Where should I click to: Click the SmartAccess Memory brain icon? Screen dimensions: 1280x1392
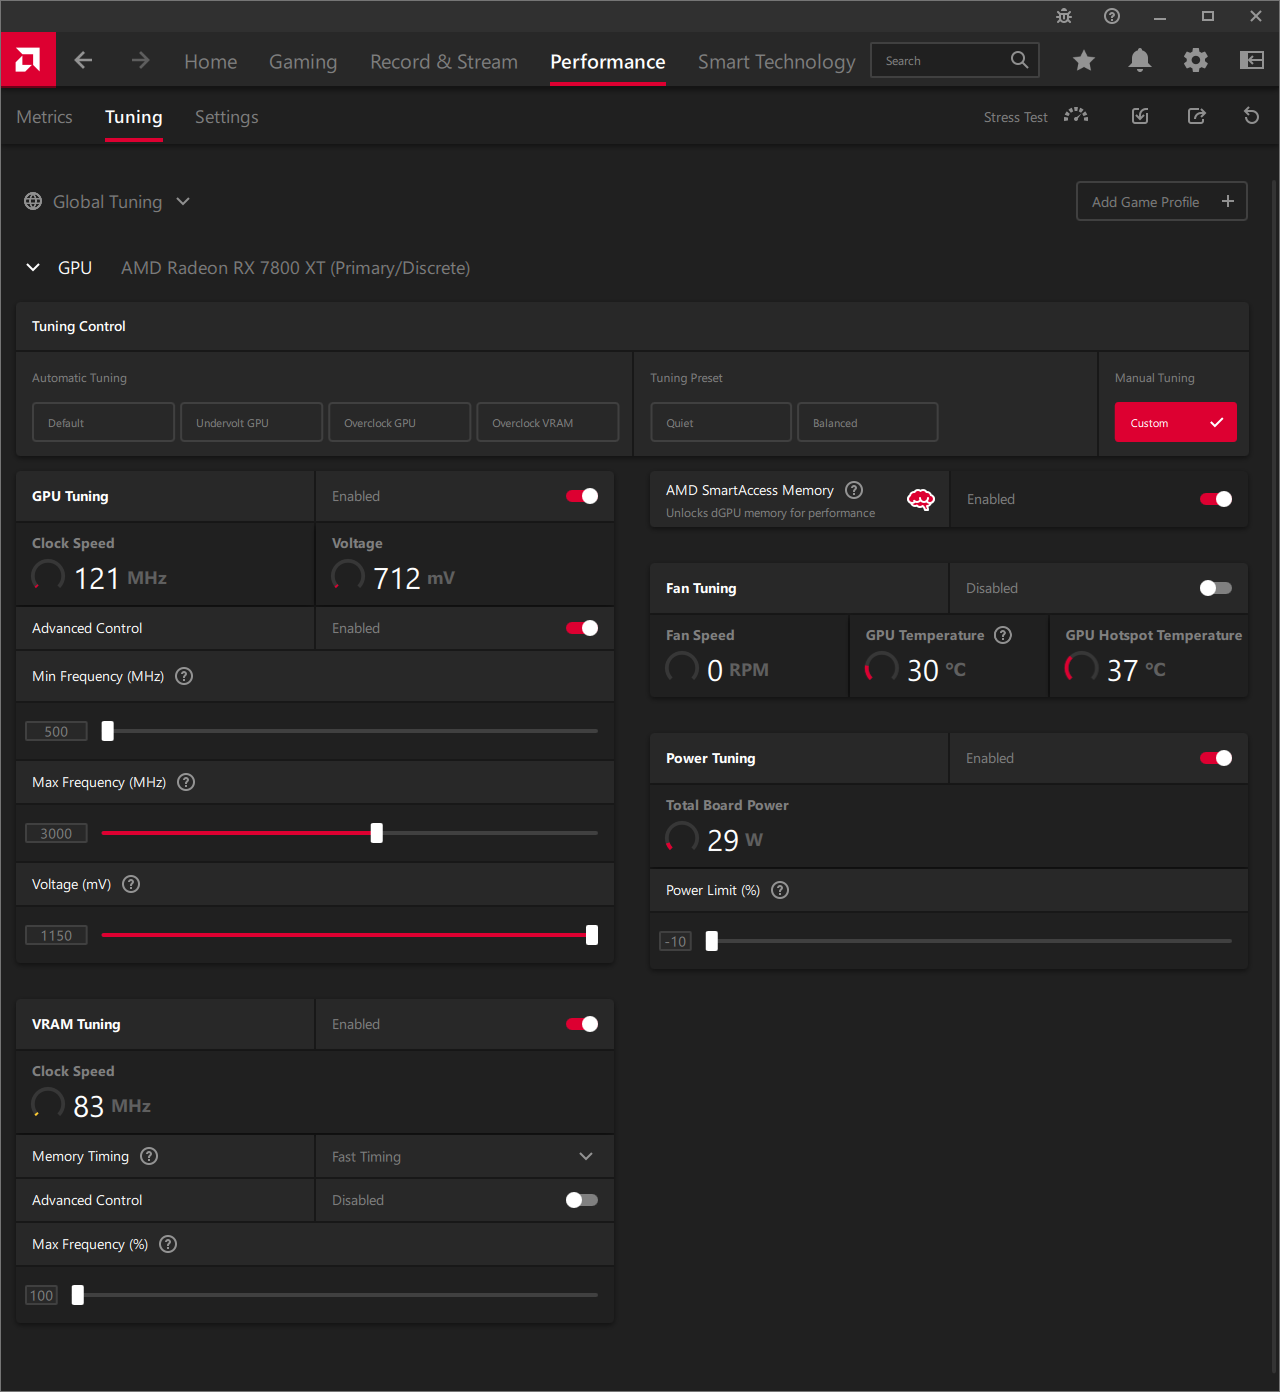coord(921,500)
